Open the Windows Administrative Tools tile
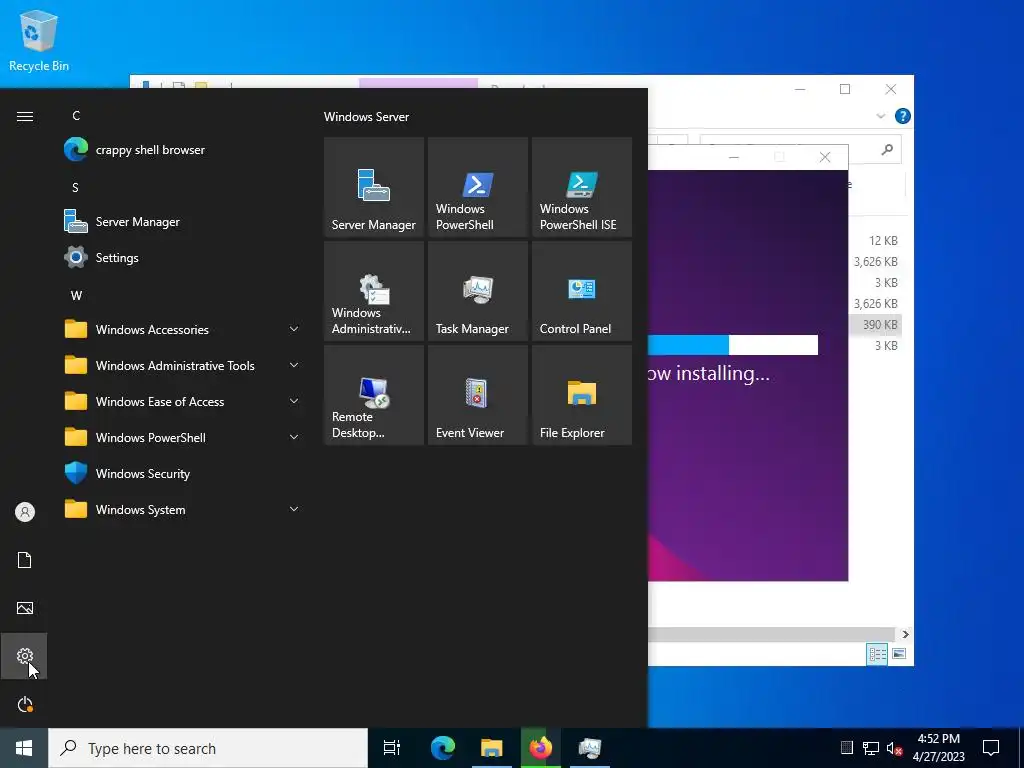Image resolution: width=1024 pixels, height=768 pixels. pyautogui.click(x=374, y=291)
